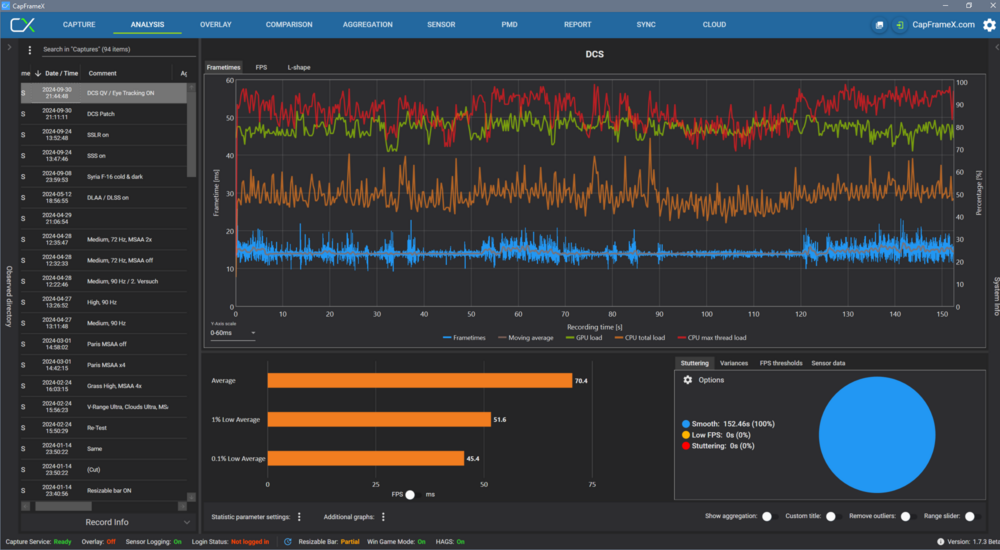Click the green login icon
This screenshot has height=550, width=1000.
(x=901, y=25)
